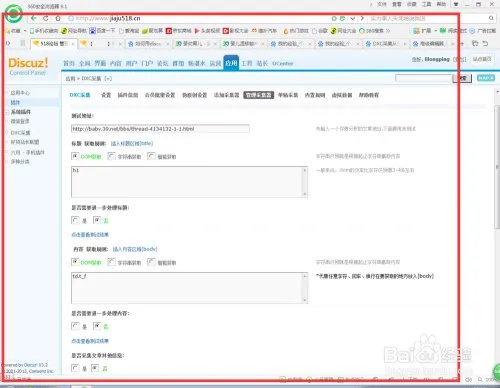Go back with the green back arrow
500x388 pixels.
pos(33,18)
